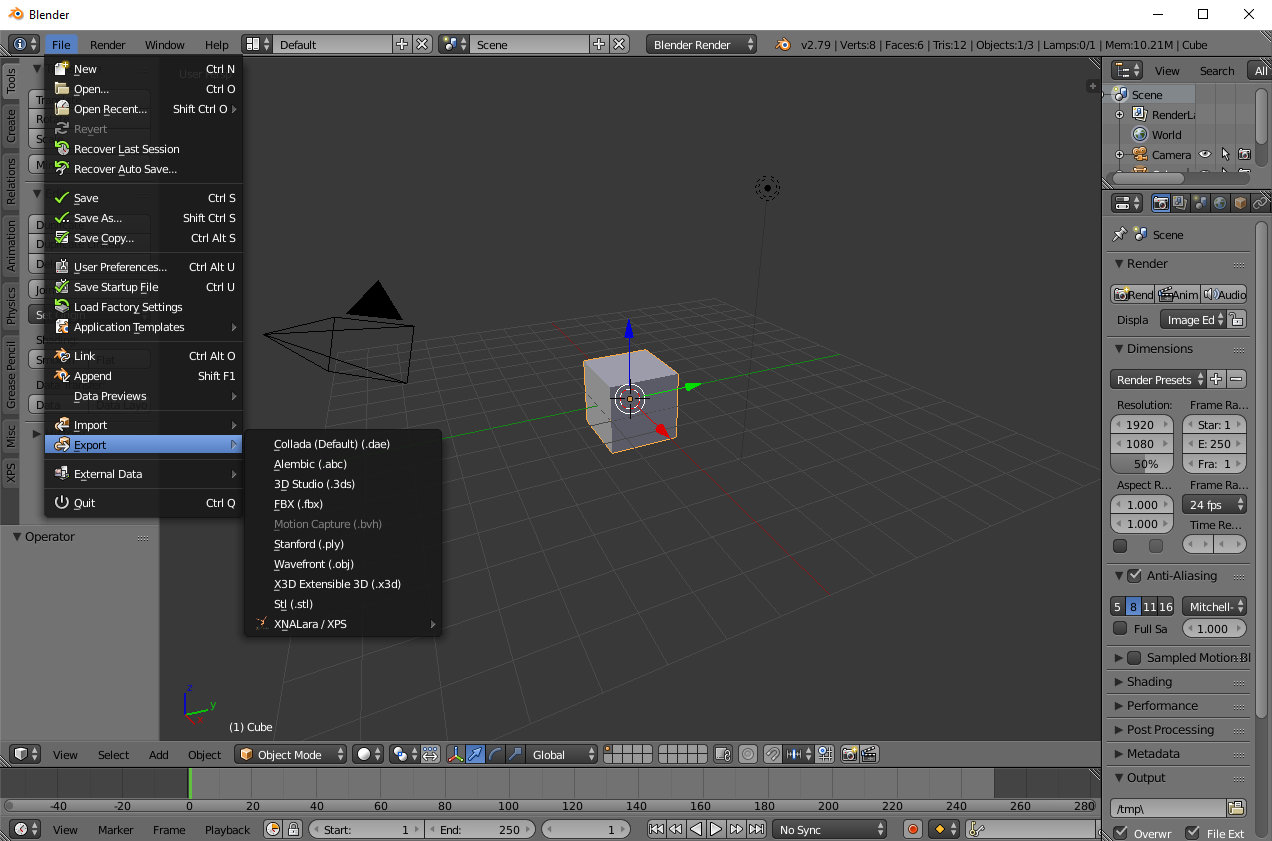Click the Rend render image button

pyautogui.click(x=1133, y=294)
